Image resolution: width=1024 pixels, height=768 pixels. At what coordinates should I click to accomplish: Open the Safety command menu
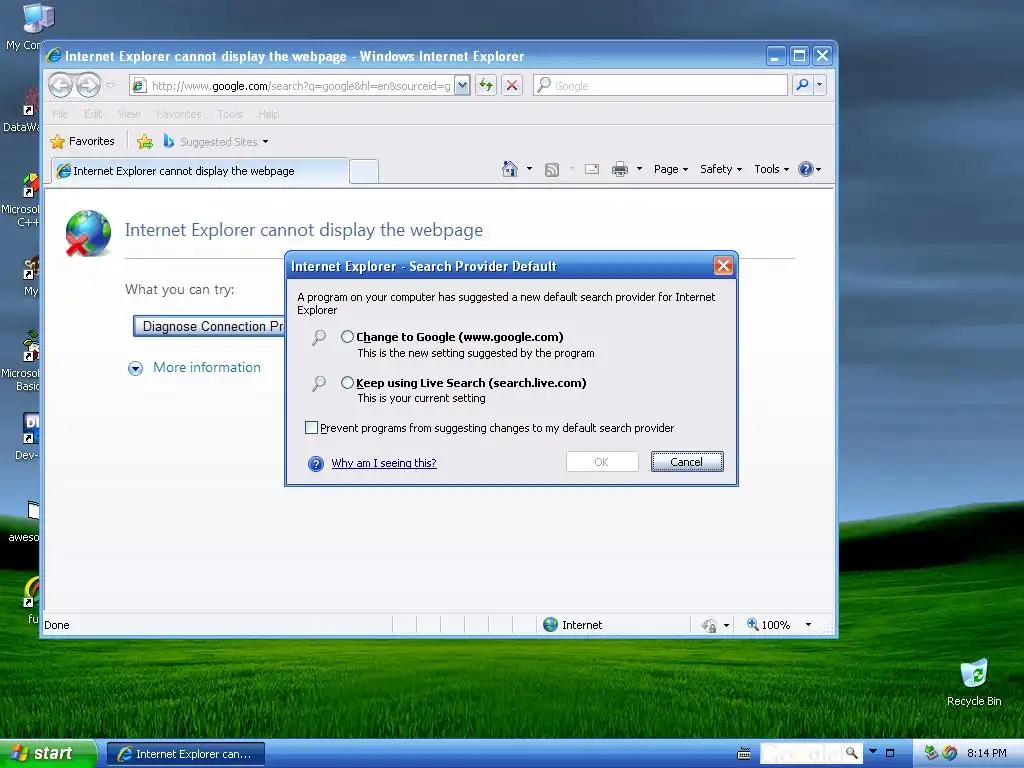pos(720,169)
